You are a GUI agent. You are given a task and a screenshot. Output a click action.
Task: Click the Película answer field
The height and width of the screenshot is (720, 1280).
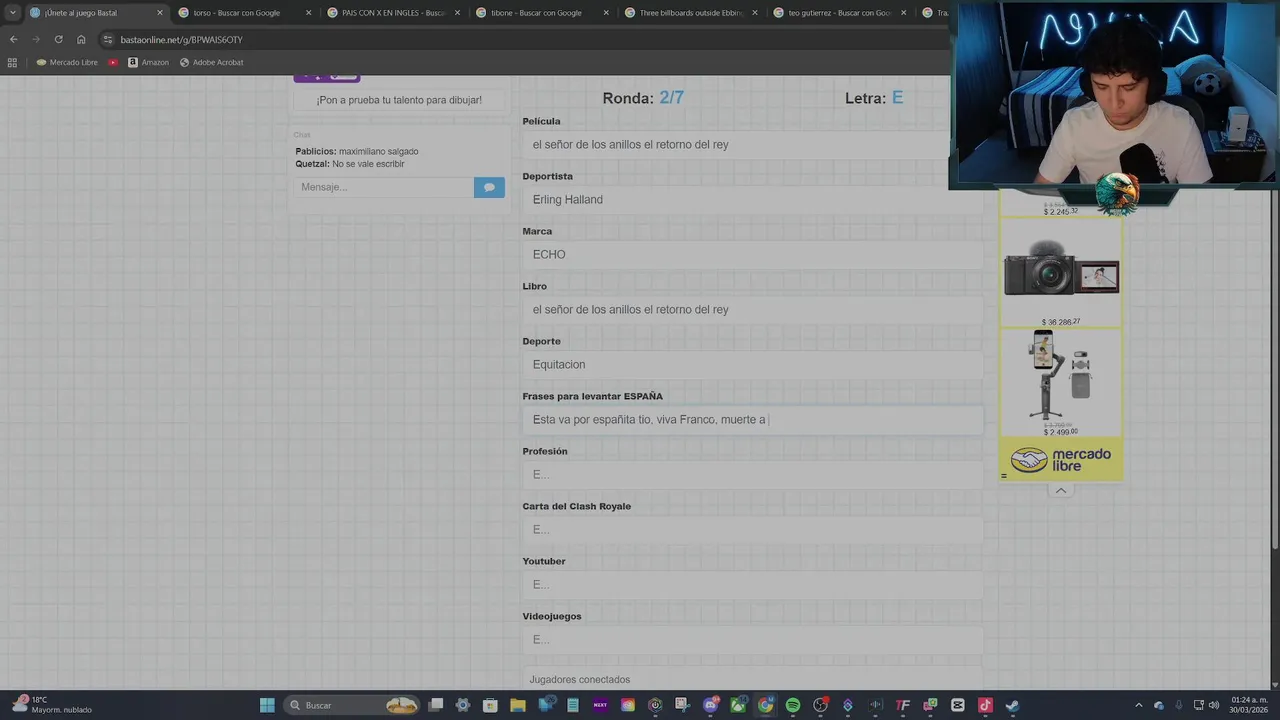752,144
